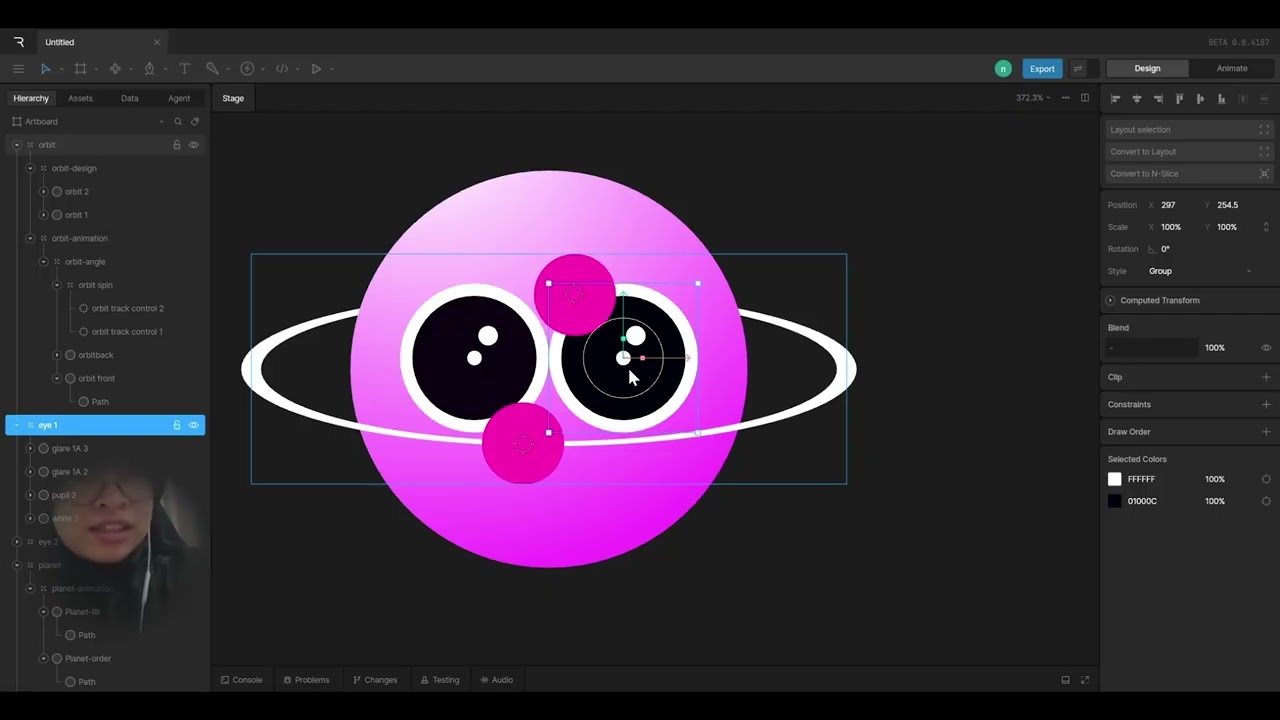Open the code brackets tool
1280x720 pixels.
click(x=282, y=69)
